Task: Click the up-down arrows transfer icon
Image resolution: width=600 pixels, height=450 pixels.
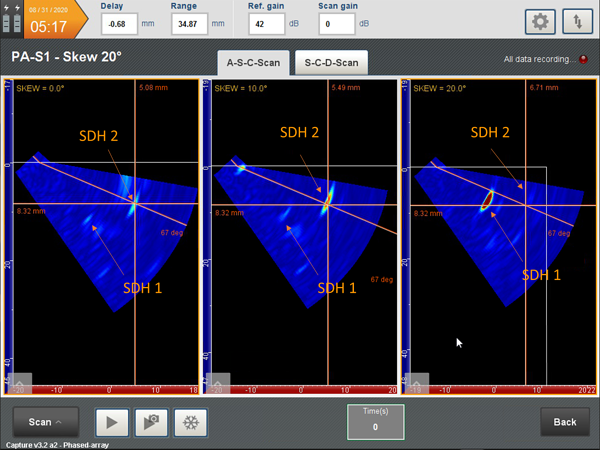Action: pos(577,22)
